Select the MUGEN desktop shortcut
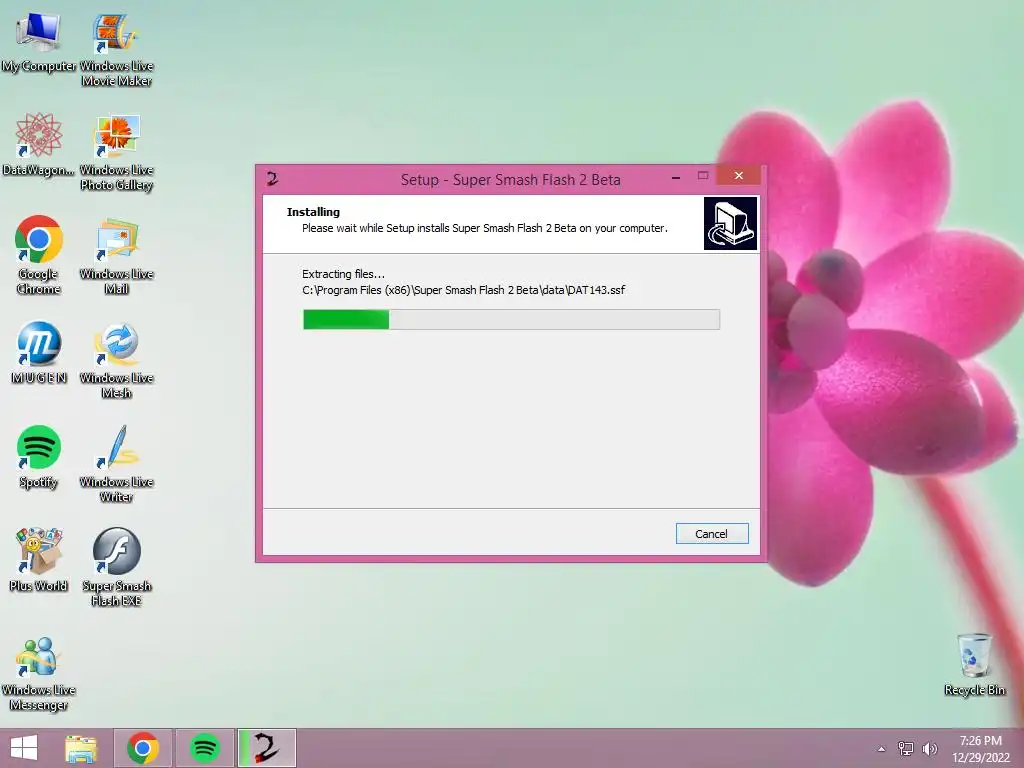Image resolution: width=1024 pixels, height=768 pixels. coord(39,353)
